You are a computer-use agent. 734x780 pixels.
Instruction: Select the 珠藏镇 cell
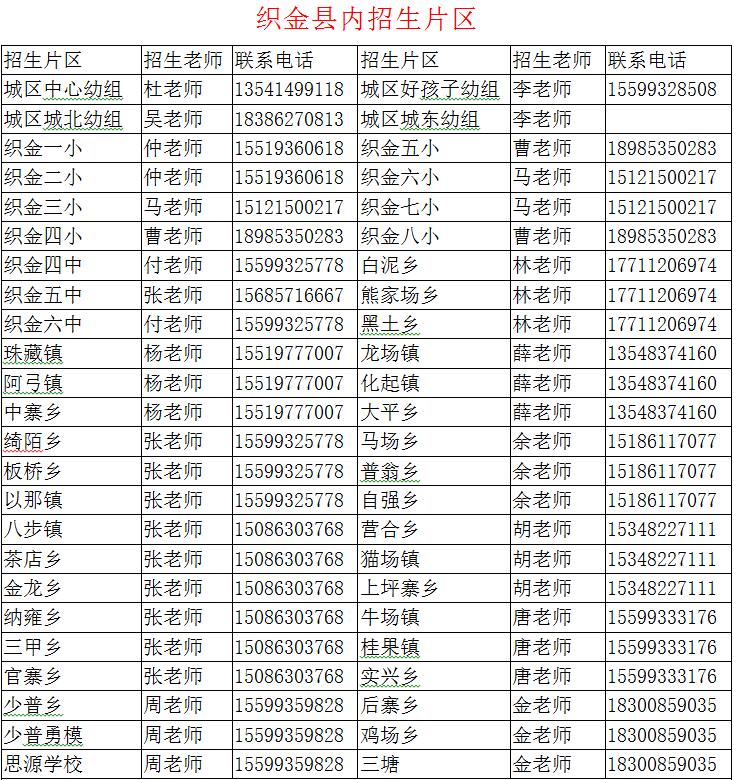point(72,354)
